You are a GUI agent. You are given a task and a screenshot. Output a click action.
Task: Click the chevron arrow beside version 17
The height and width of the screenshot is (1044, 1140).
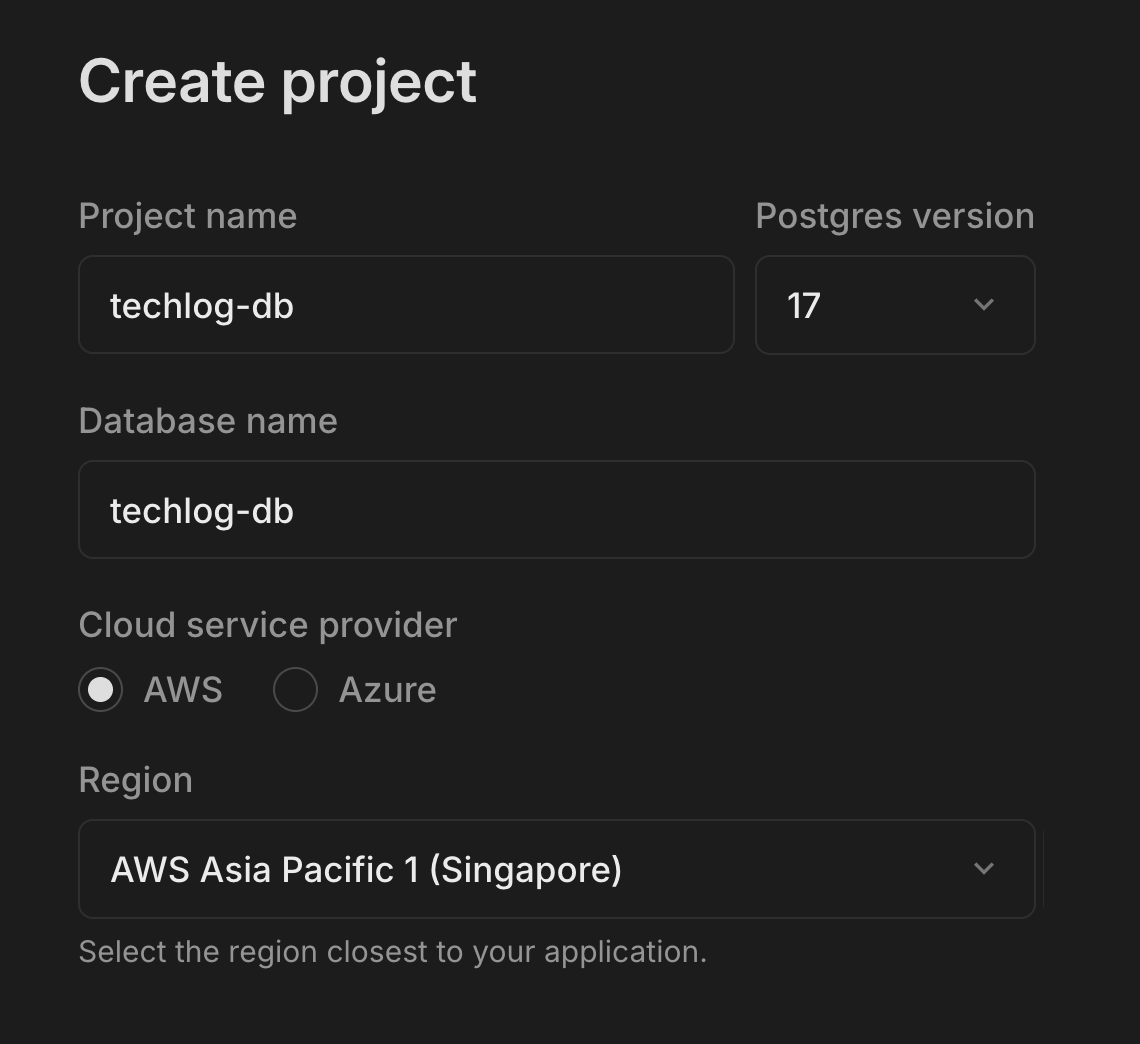tap(984, 305)
